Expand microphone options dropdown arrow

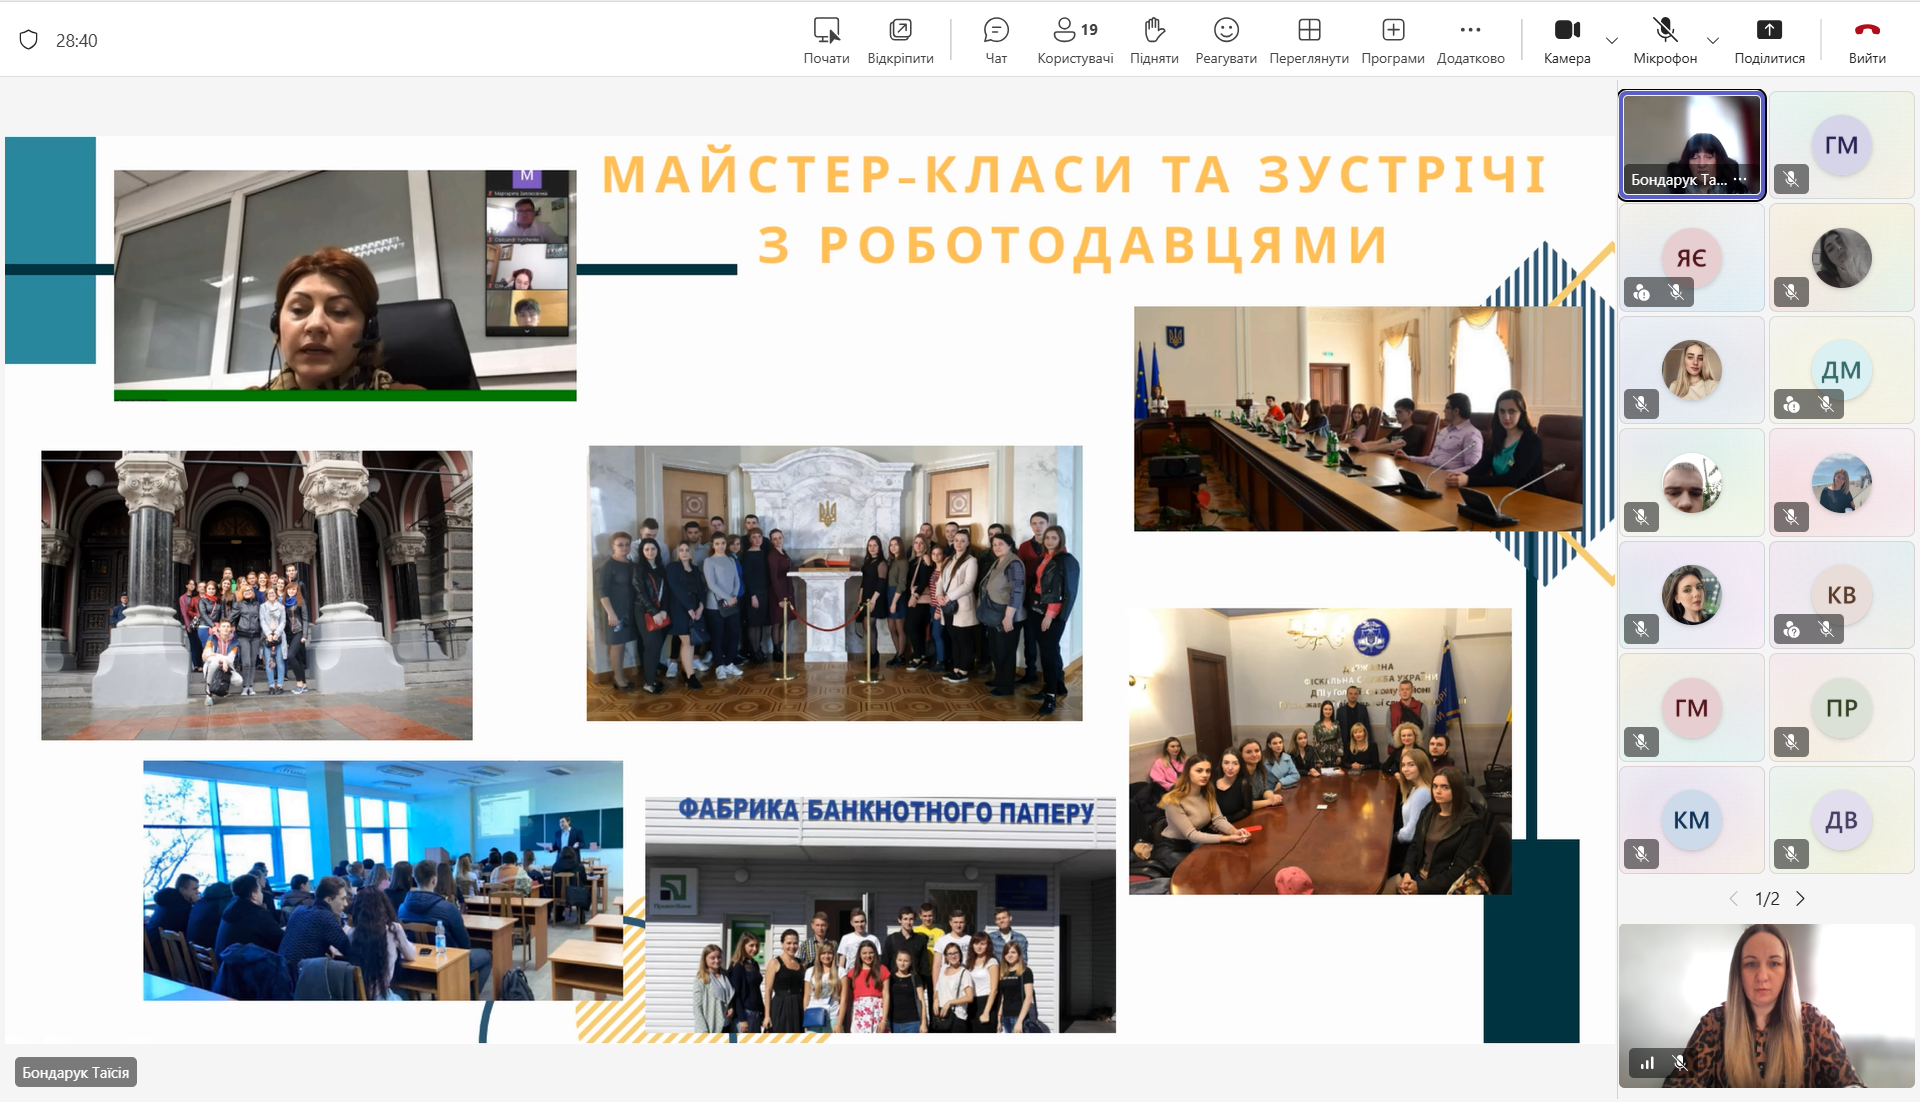[x=1713, y=41]
